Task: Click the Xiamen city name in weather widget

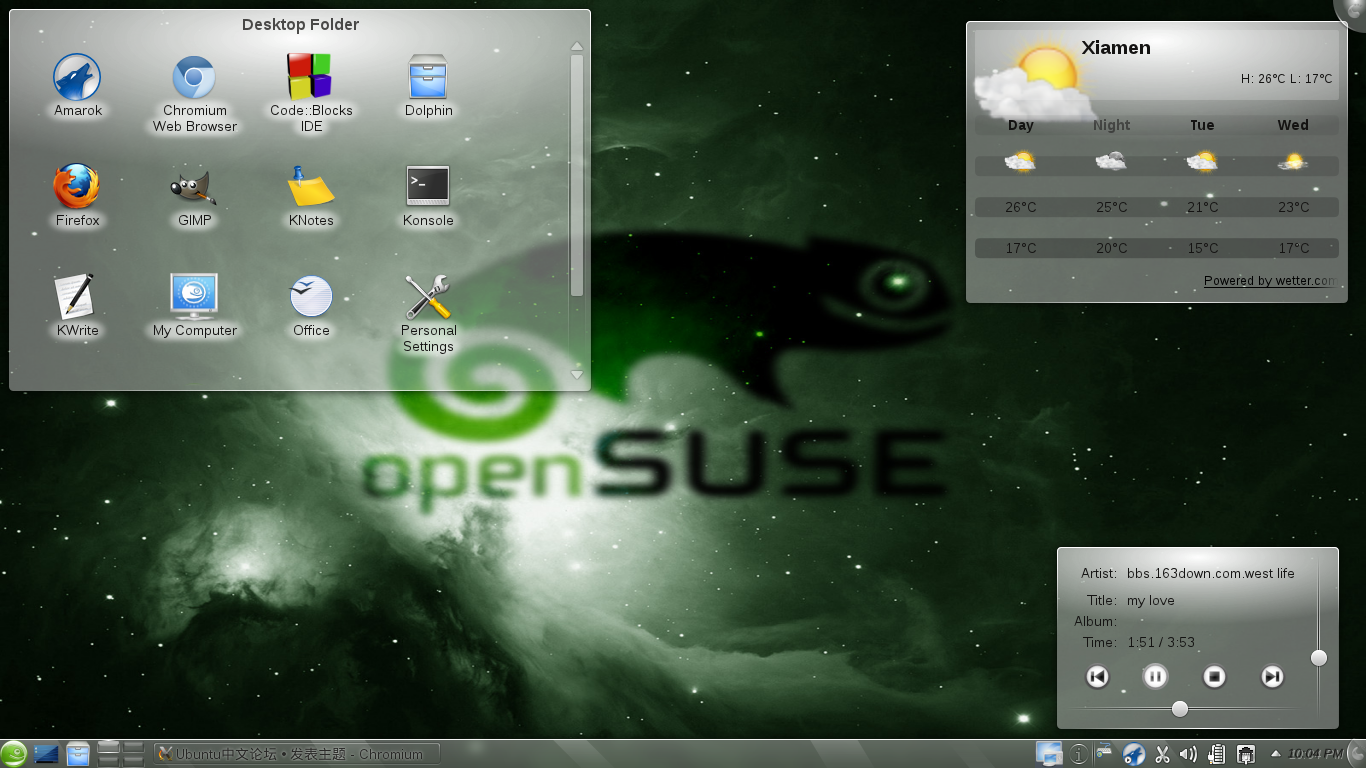Action: (x=1116, y=48)
